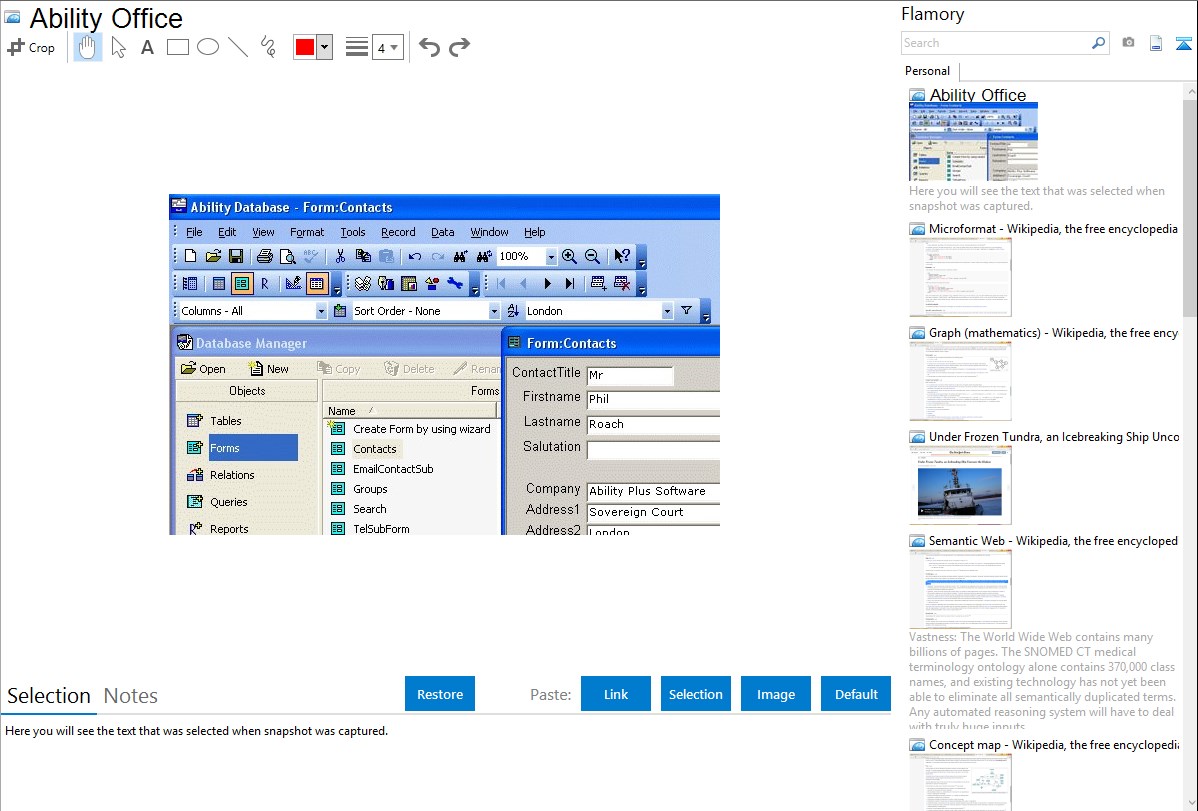1198x811 pixels.
Task: Open the Microformat Wikipedia snapshot title
Action: click(1053, 229)
